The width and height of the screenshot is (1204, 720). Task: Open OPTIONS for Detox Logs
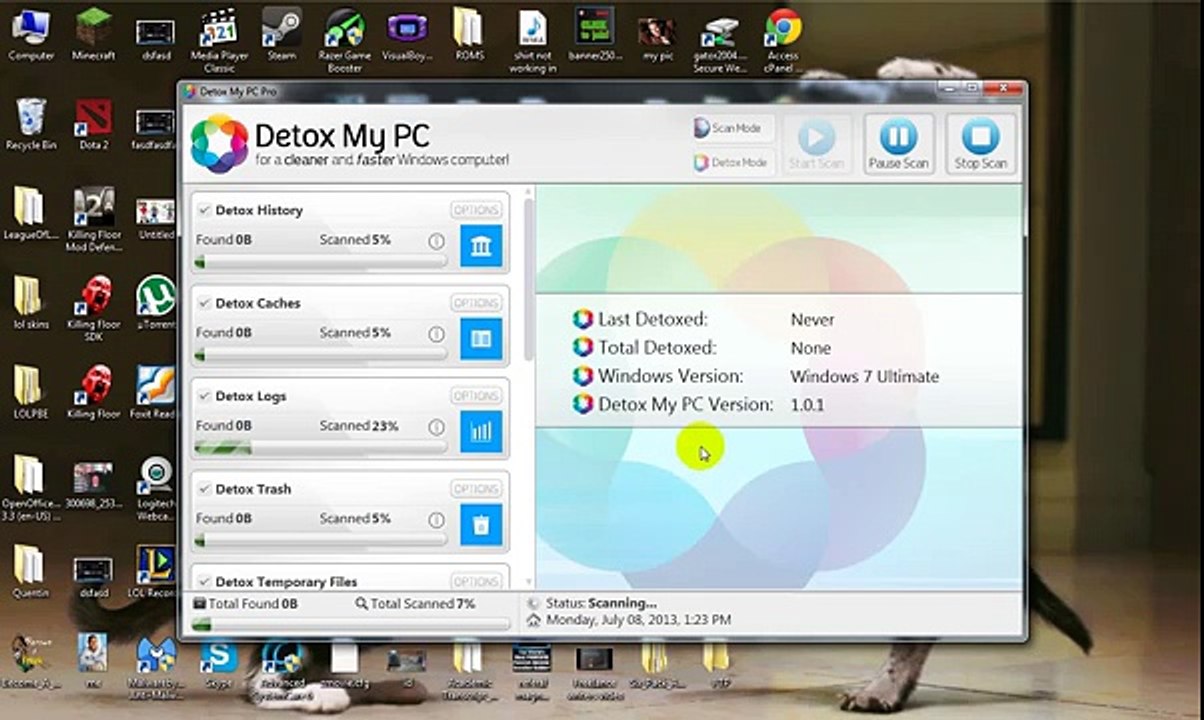pyautogui.click(x=476, y=396)
